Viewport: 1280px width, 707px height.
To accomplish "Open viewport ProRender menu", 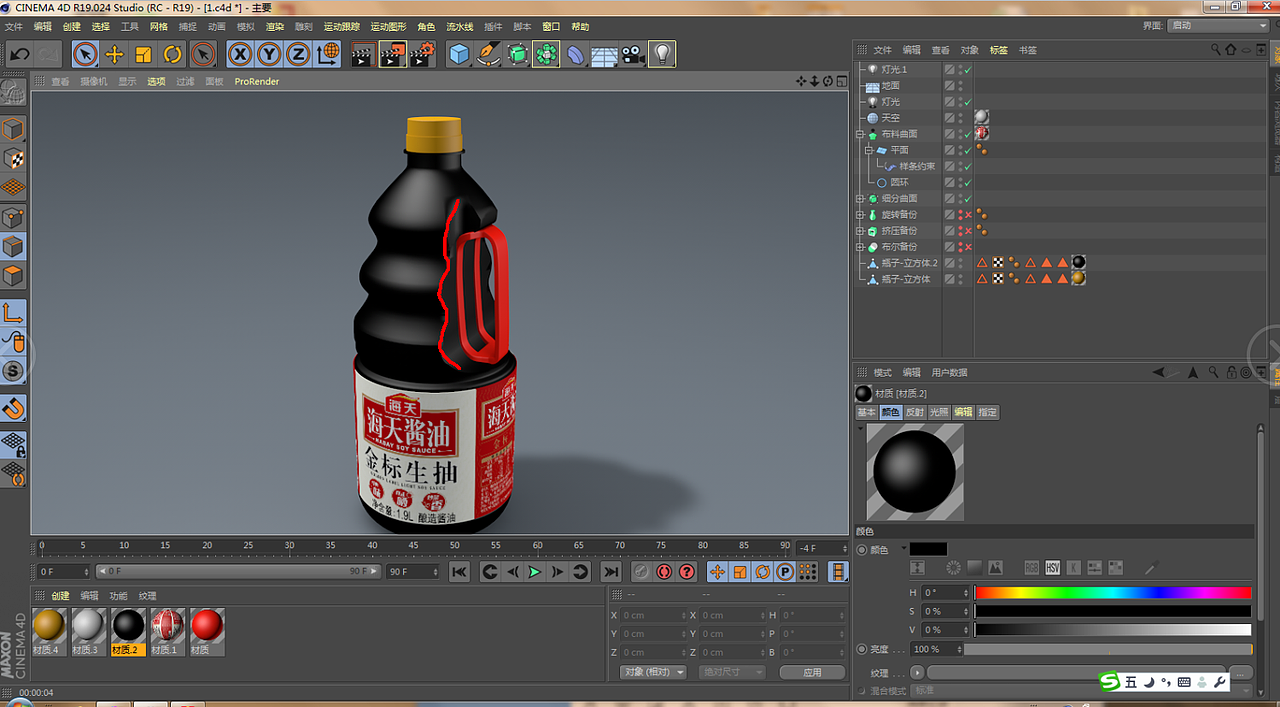I will 257,81.
